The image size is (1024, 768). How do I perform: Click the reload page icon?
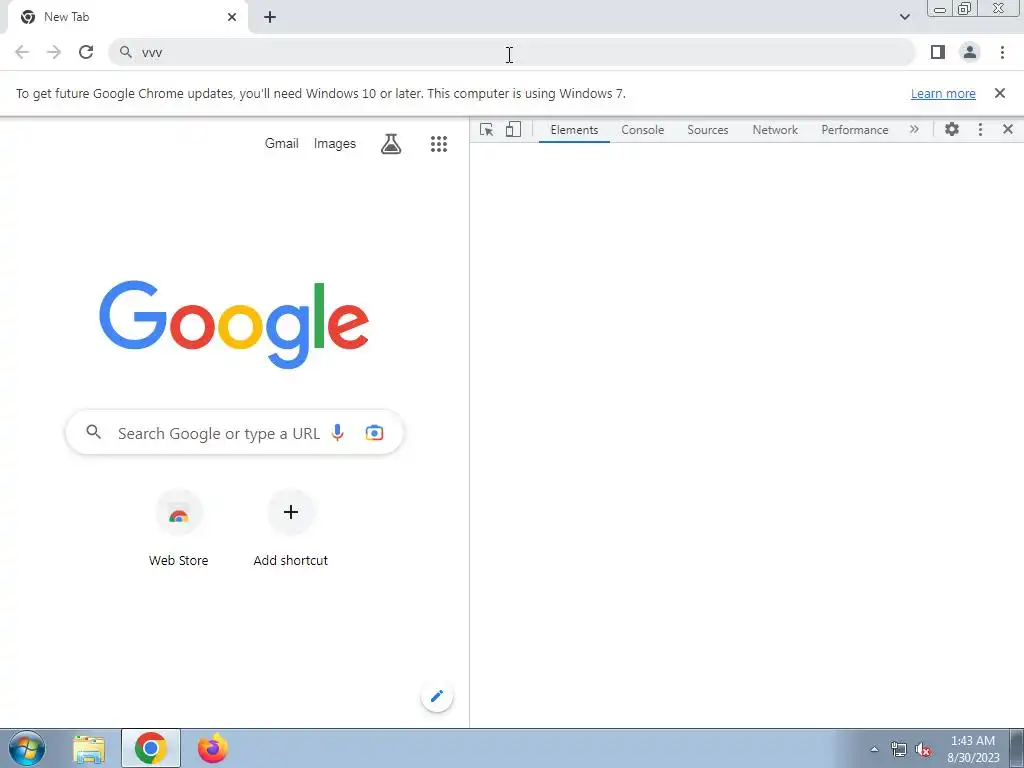pyautogui.click(x=86, y=52)
